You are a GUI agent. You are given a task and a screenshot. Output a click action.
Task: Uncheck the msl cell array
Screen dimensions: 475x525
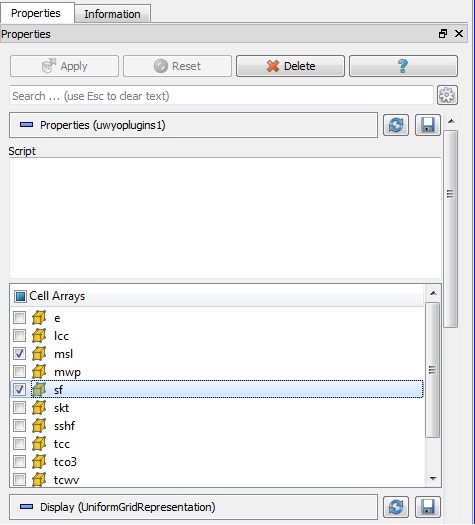(x=19, y=353)
